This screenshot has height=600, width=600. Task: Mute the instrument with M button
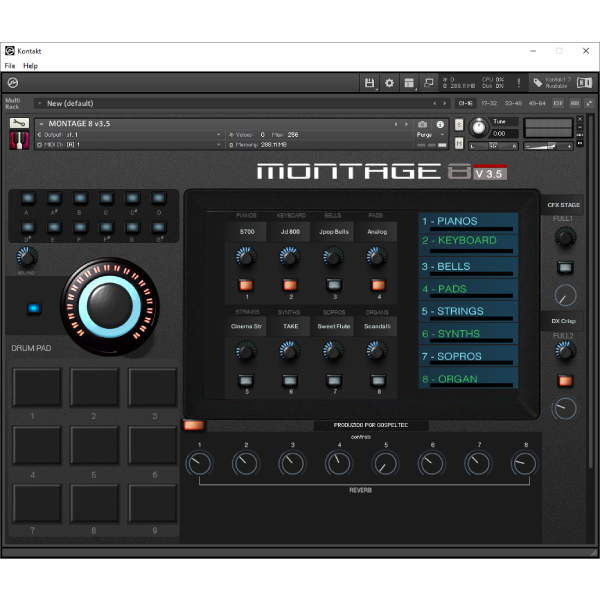[459, 143]
